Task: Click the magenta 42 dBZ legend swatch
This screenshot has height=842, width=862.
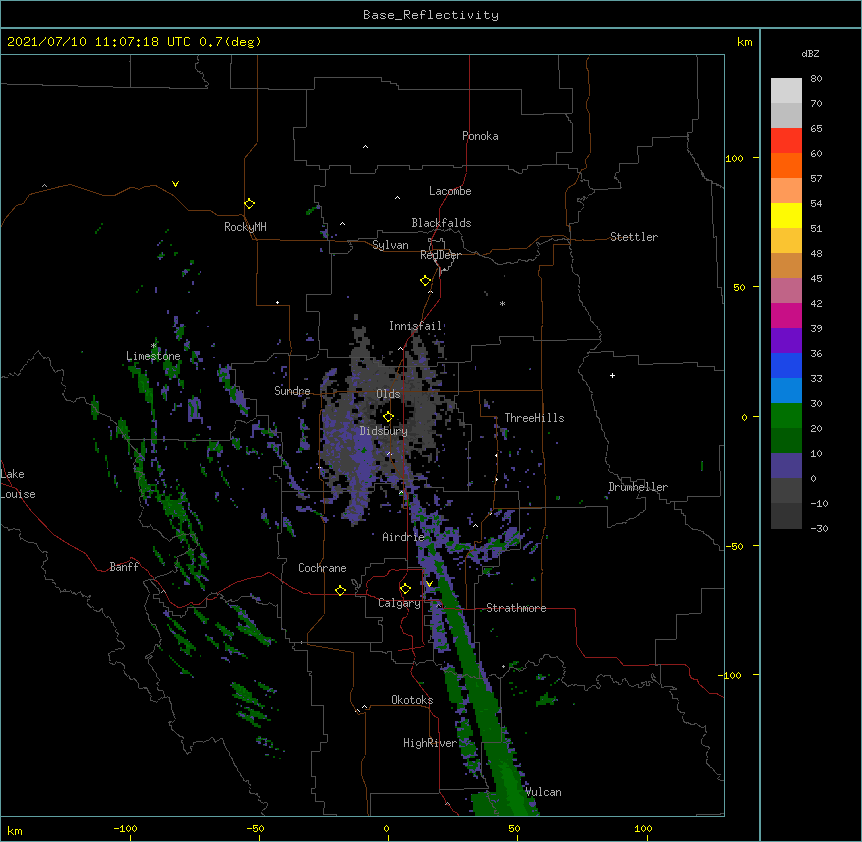Action: click(786, 315)
